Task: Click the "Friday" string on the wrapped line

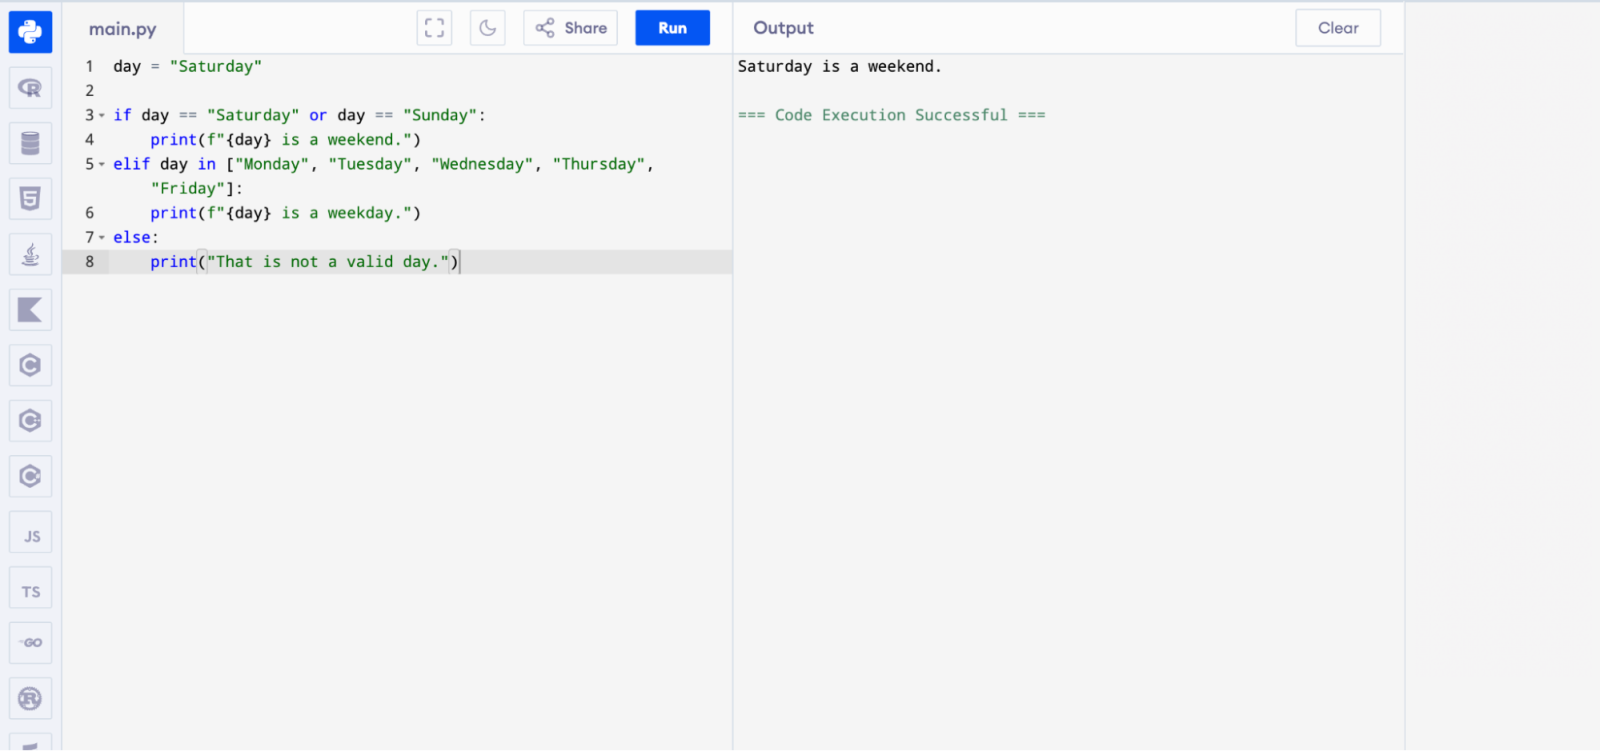Action: click(188, 188)
